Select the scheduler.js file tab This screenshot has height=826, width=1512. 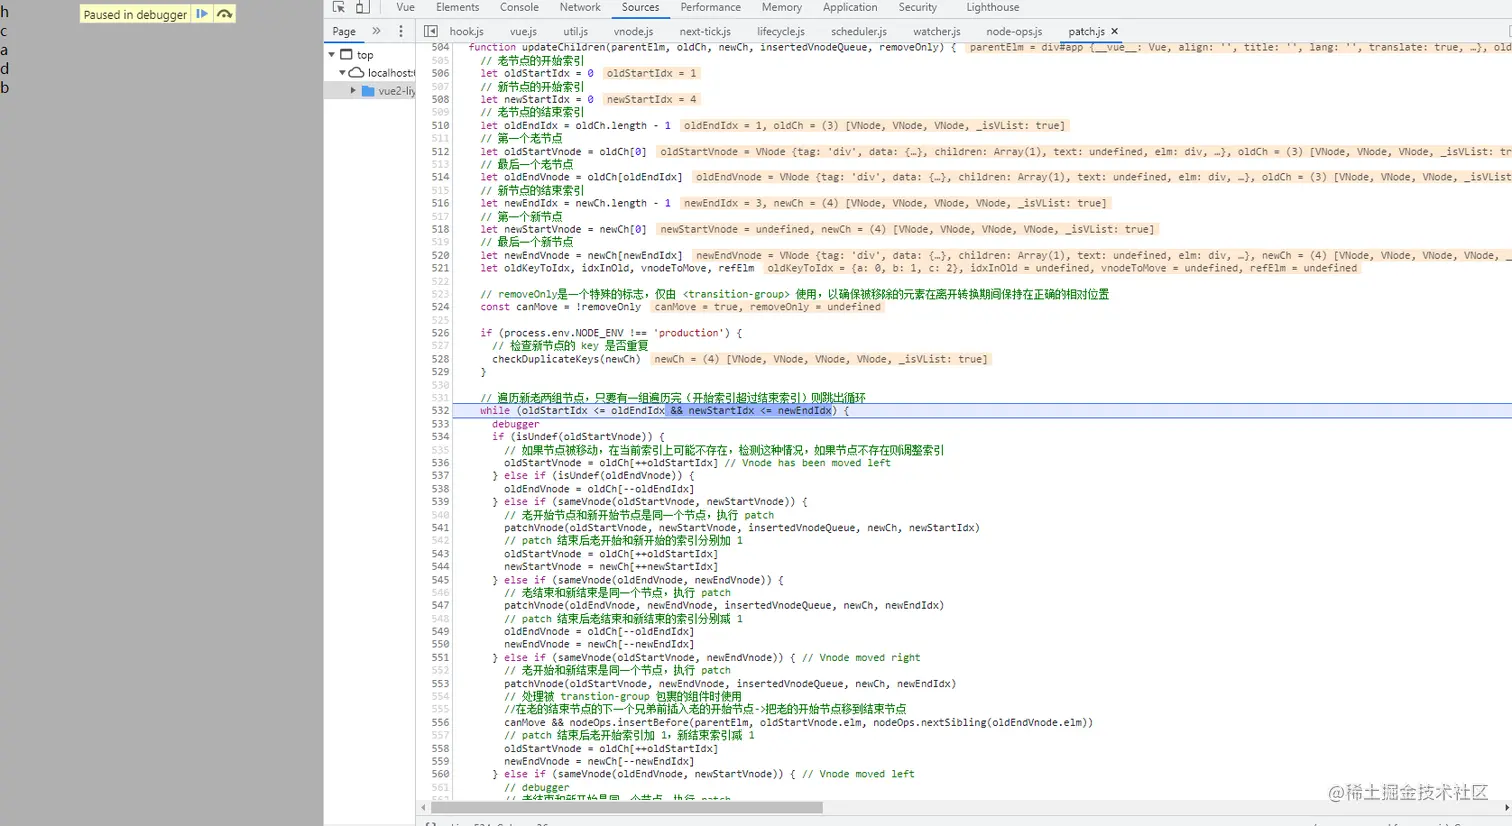click(x=858, y=31)
